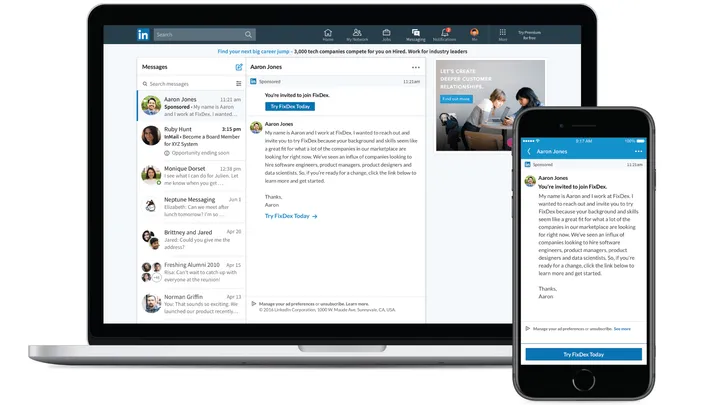Click the Search messages field
This screenshot has width=720, height=405.
[186, 84]
